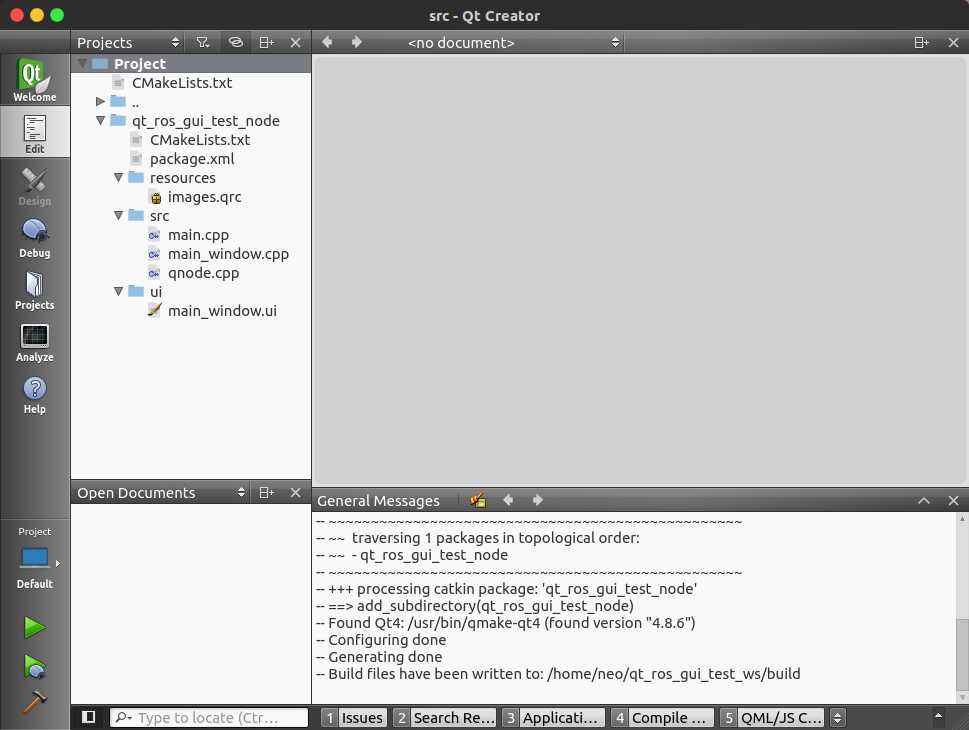969x730 pixels.
Task: Open the output panes selector arrows
Action: [x=837, y=717]
